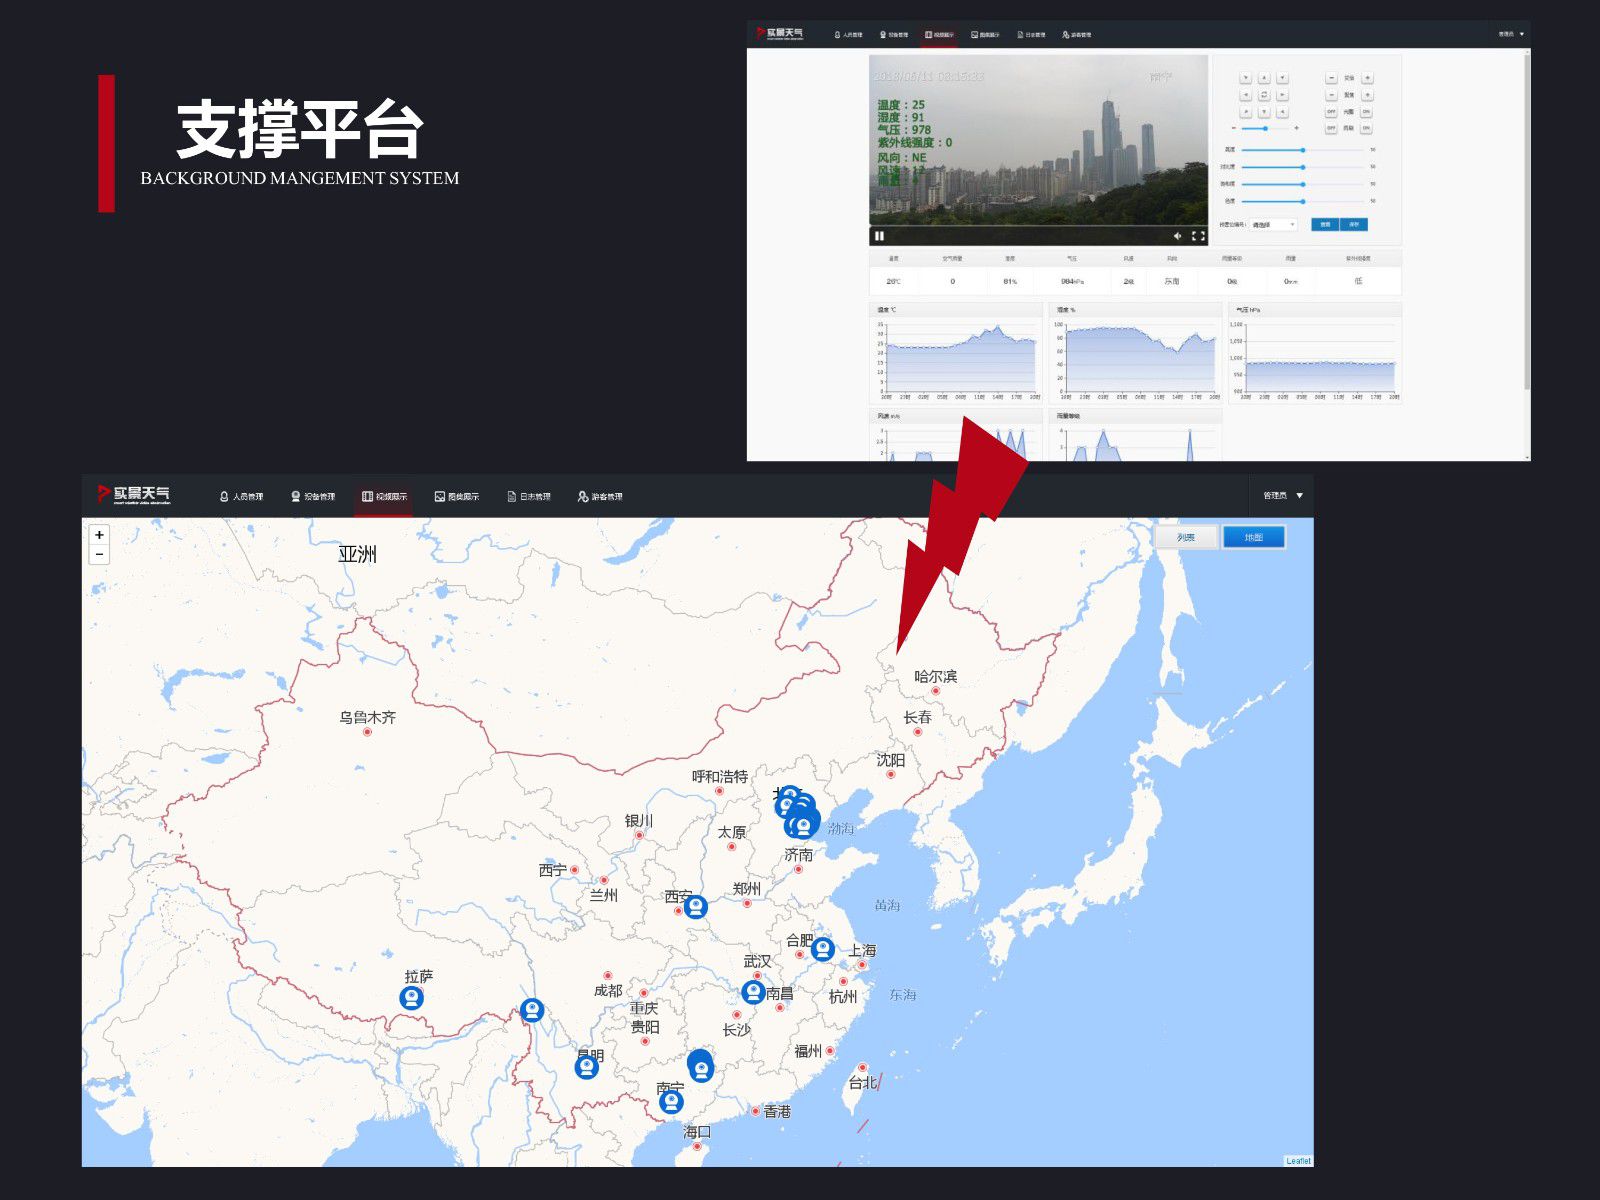
Task: Click the 湿度 humidity chart
Action: [x=1135, y=353]
